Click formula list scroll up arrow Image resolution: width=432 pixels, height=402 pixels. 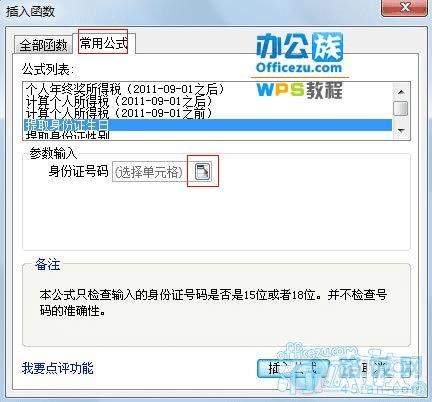pyautogui.click(x=401, y=92)
